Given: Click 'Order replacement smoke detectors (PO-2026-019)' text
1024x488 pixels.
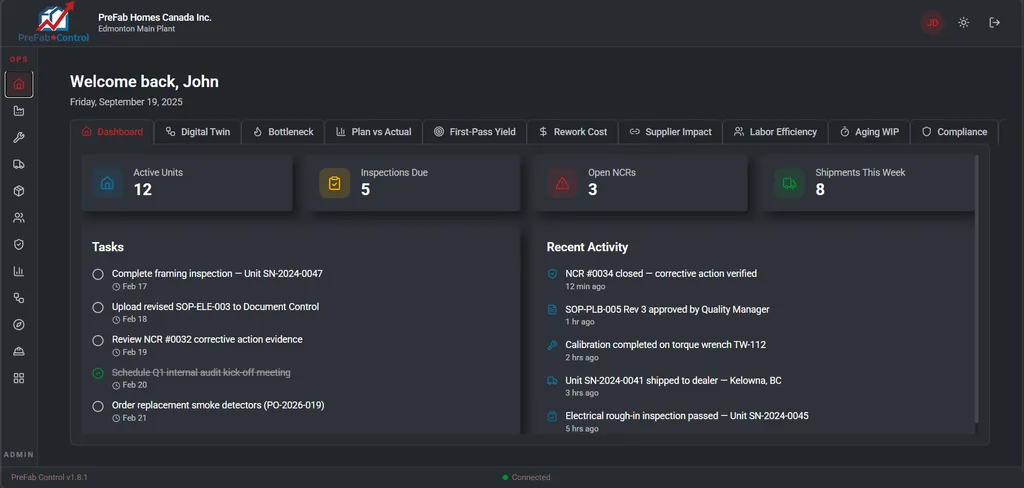Looking at the screenshot, I should (x=218, y=405).
